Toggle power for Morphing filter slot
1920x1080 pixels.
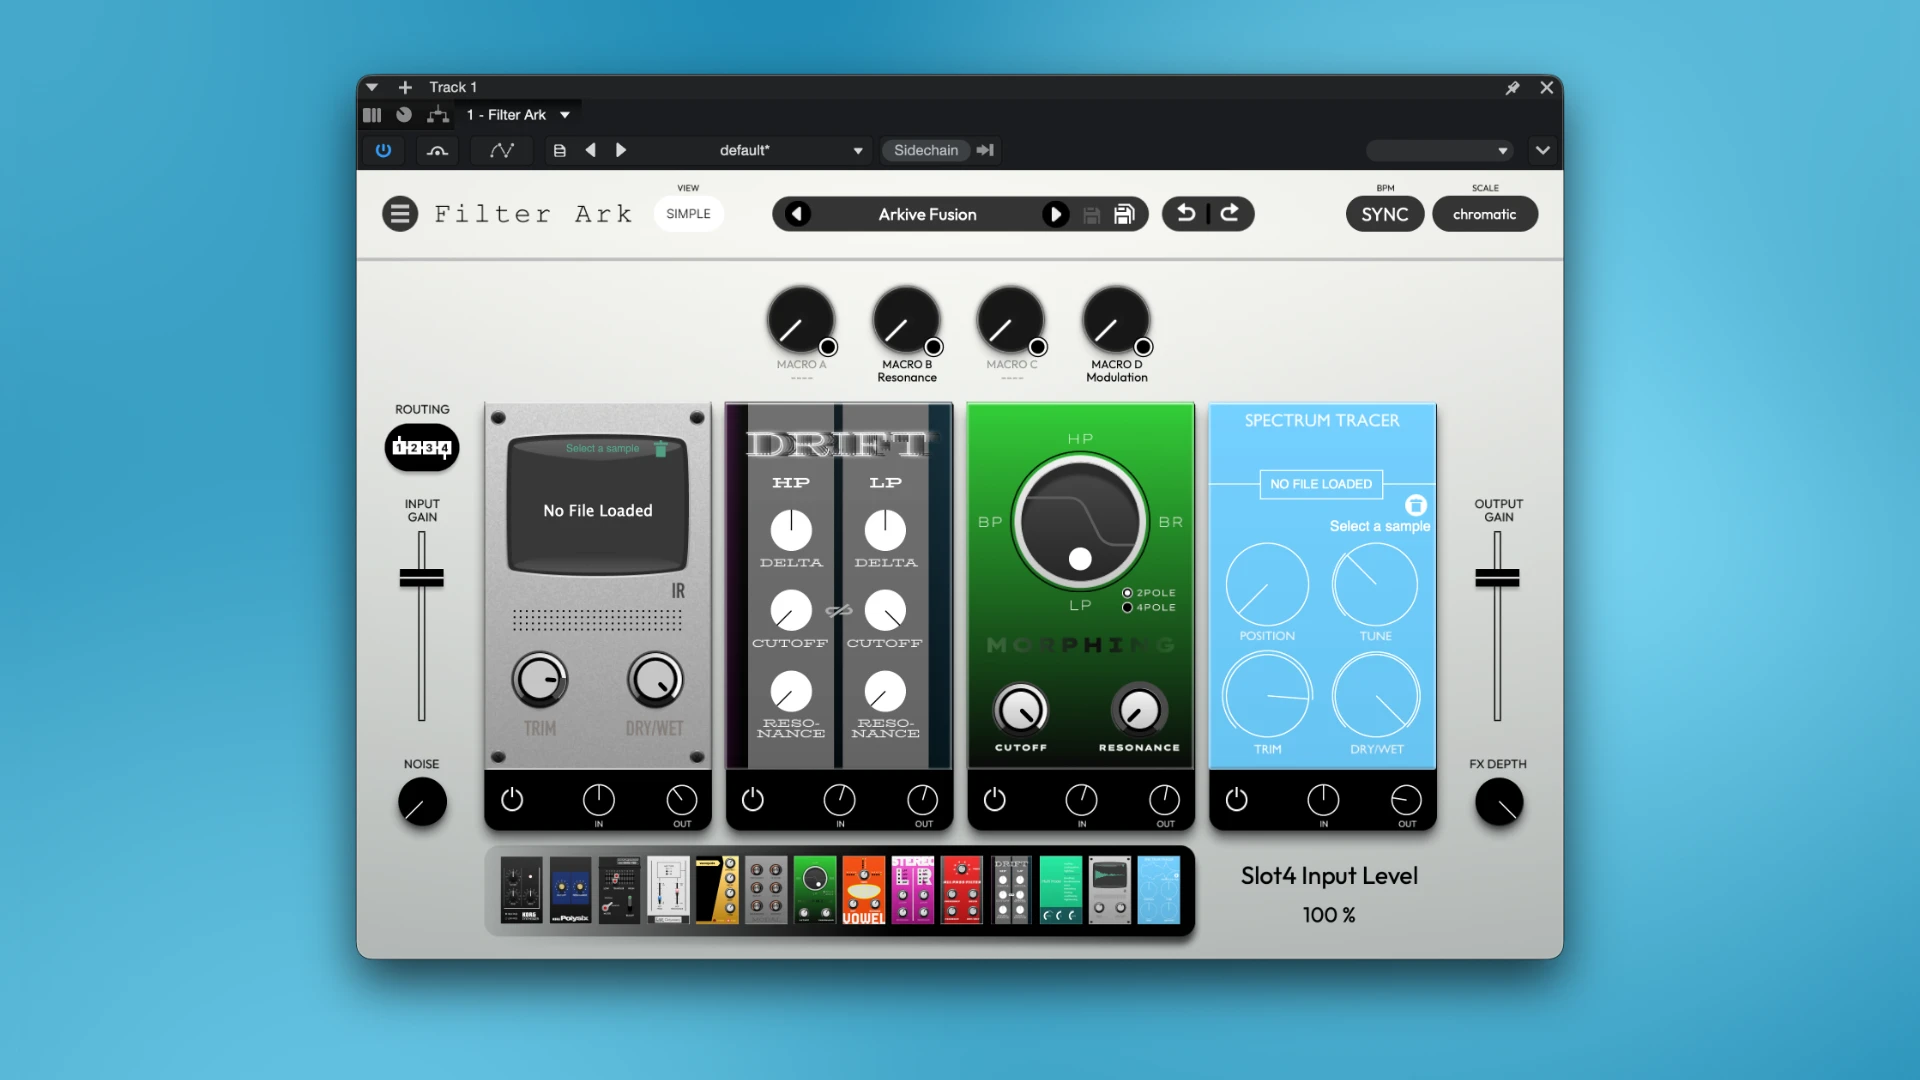coord(995,799)
